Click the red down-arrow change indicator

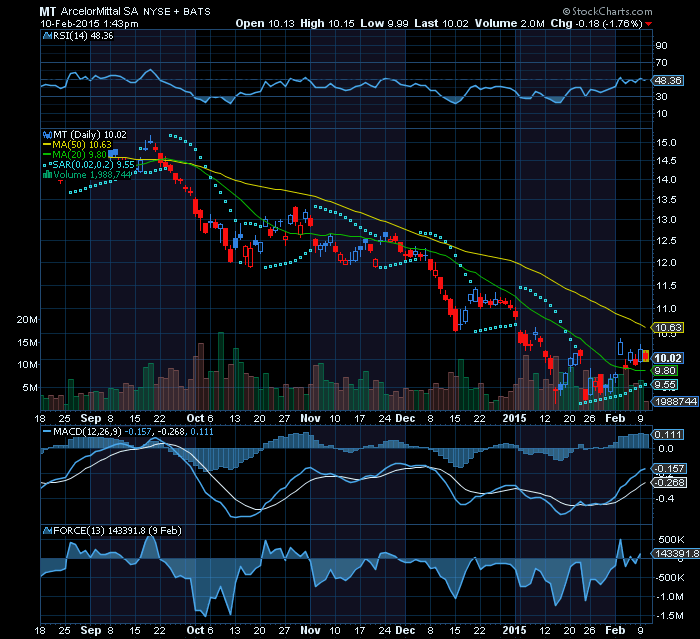[x=648, y=24]
